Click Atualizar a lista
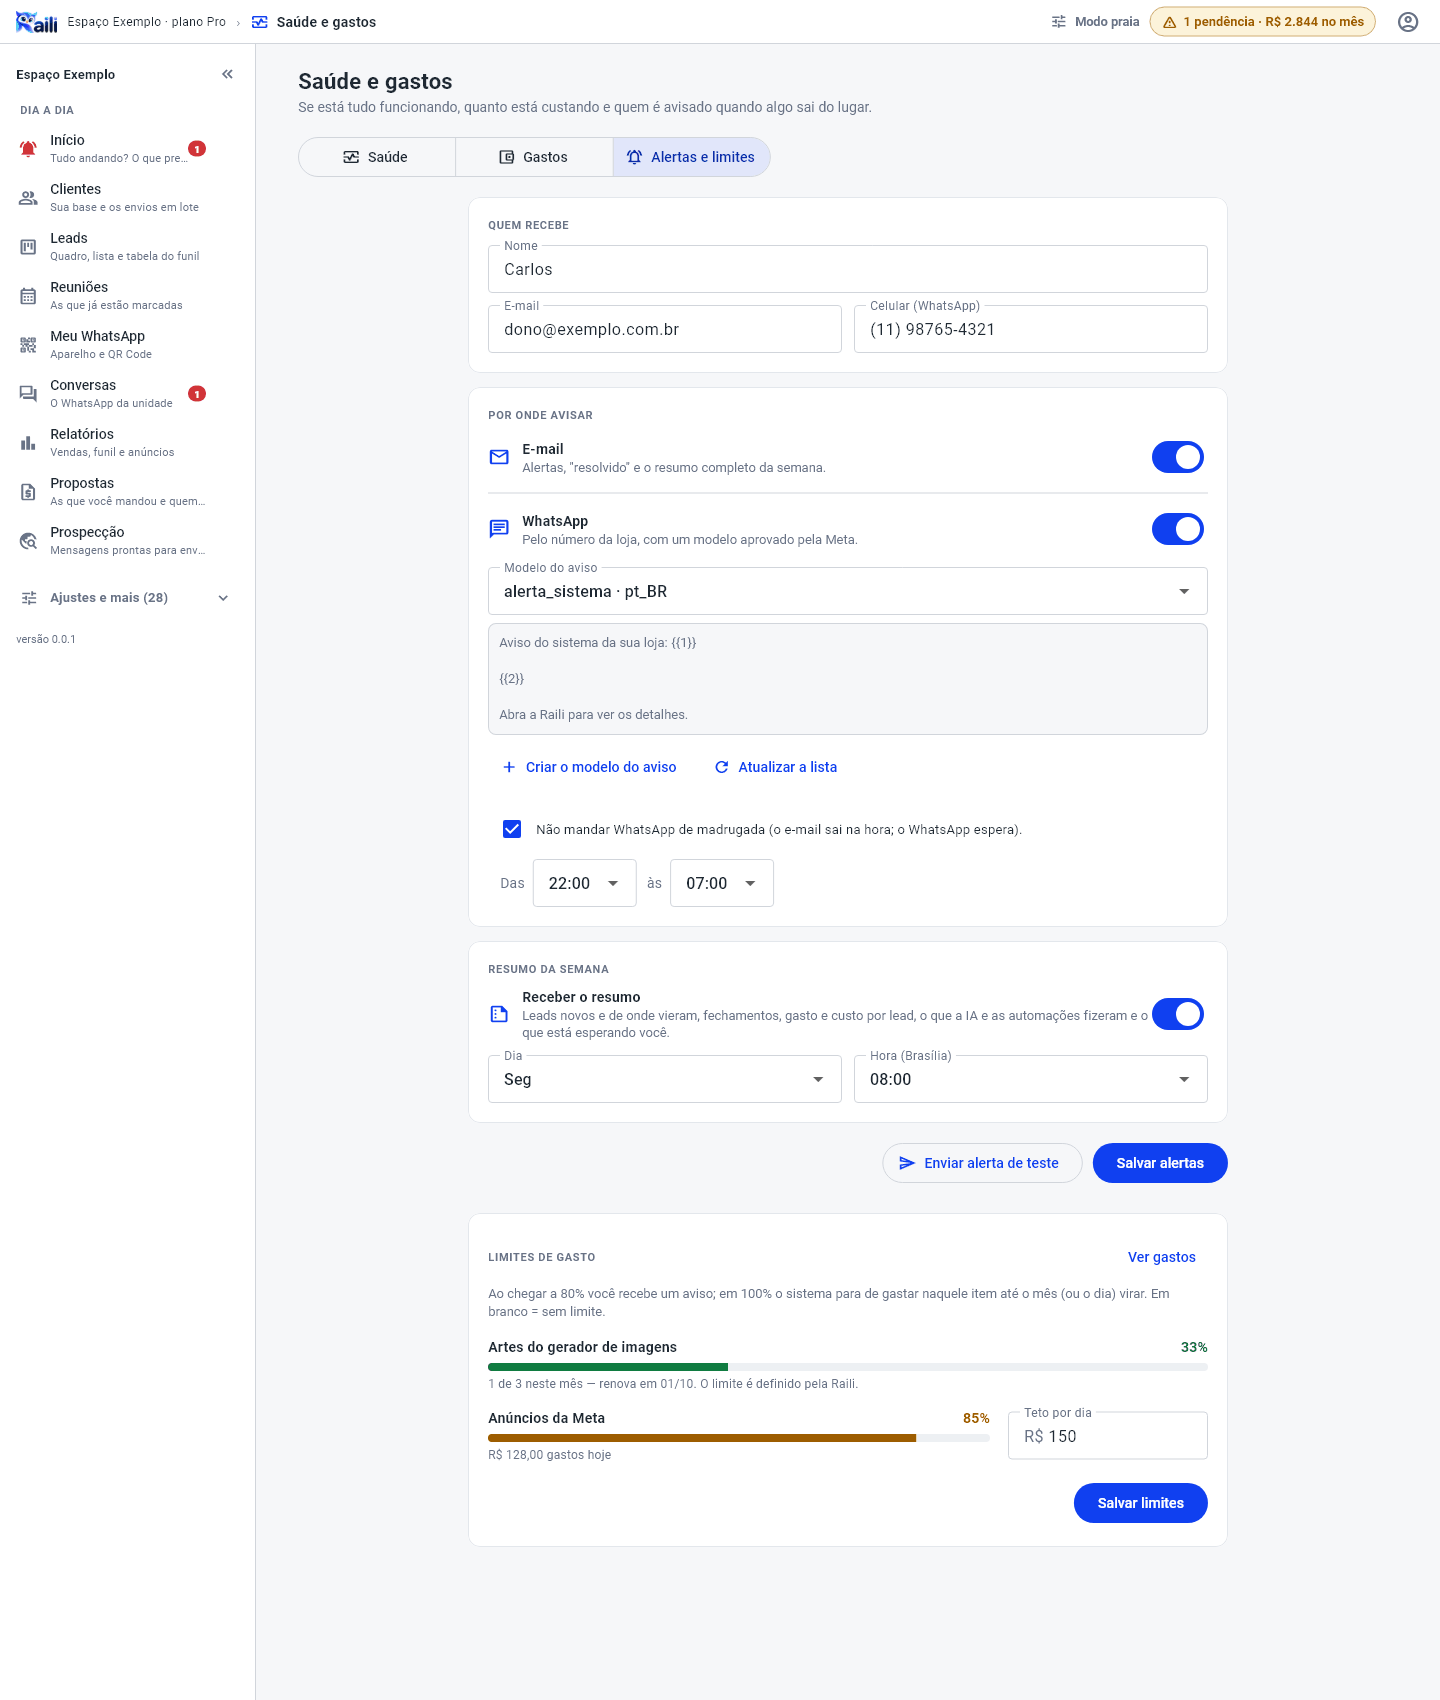The height and width of the screenshot is (1700, 1440). [x=776, y=767]
